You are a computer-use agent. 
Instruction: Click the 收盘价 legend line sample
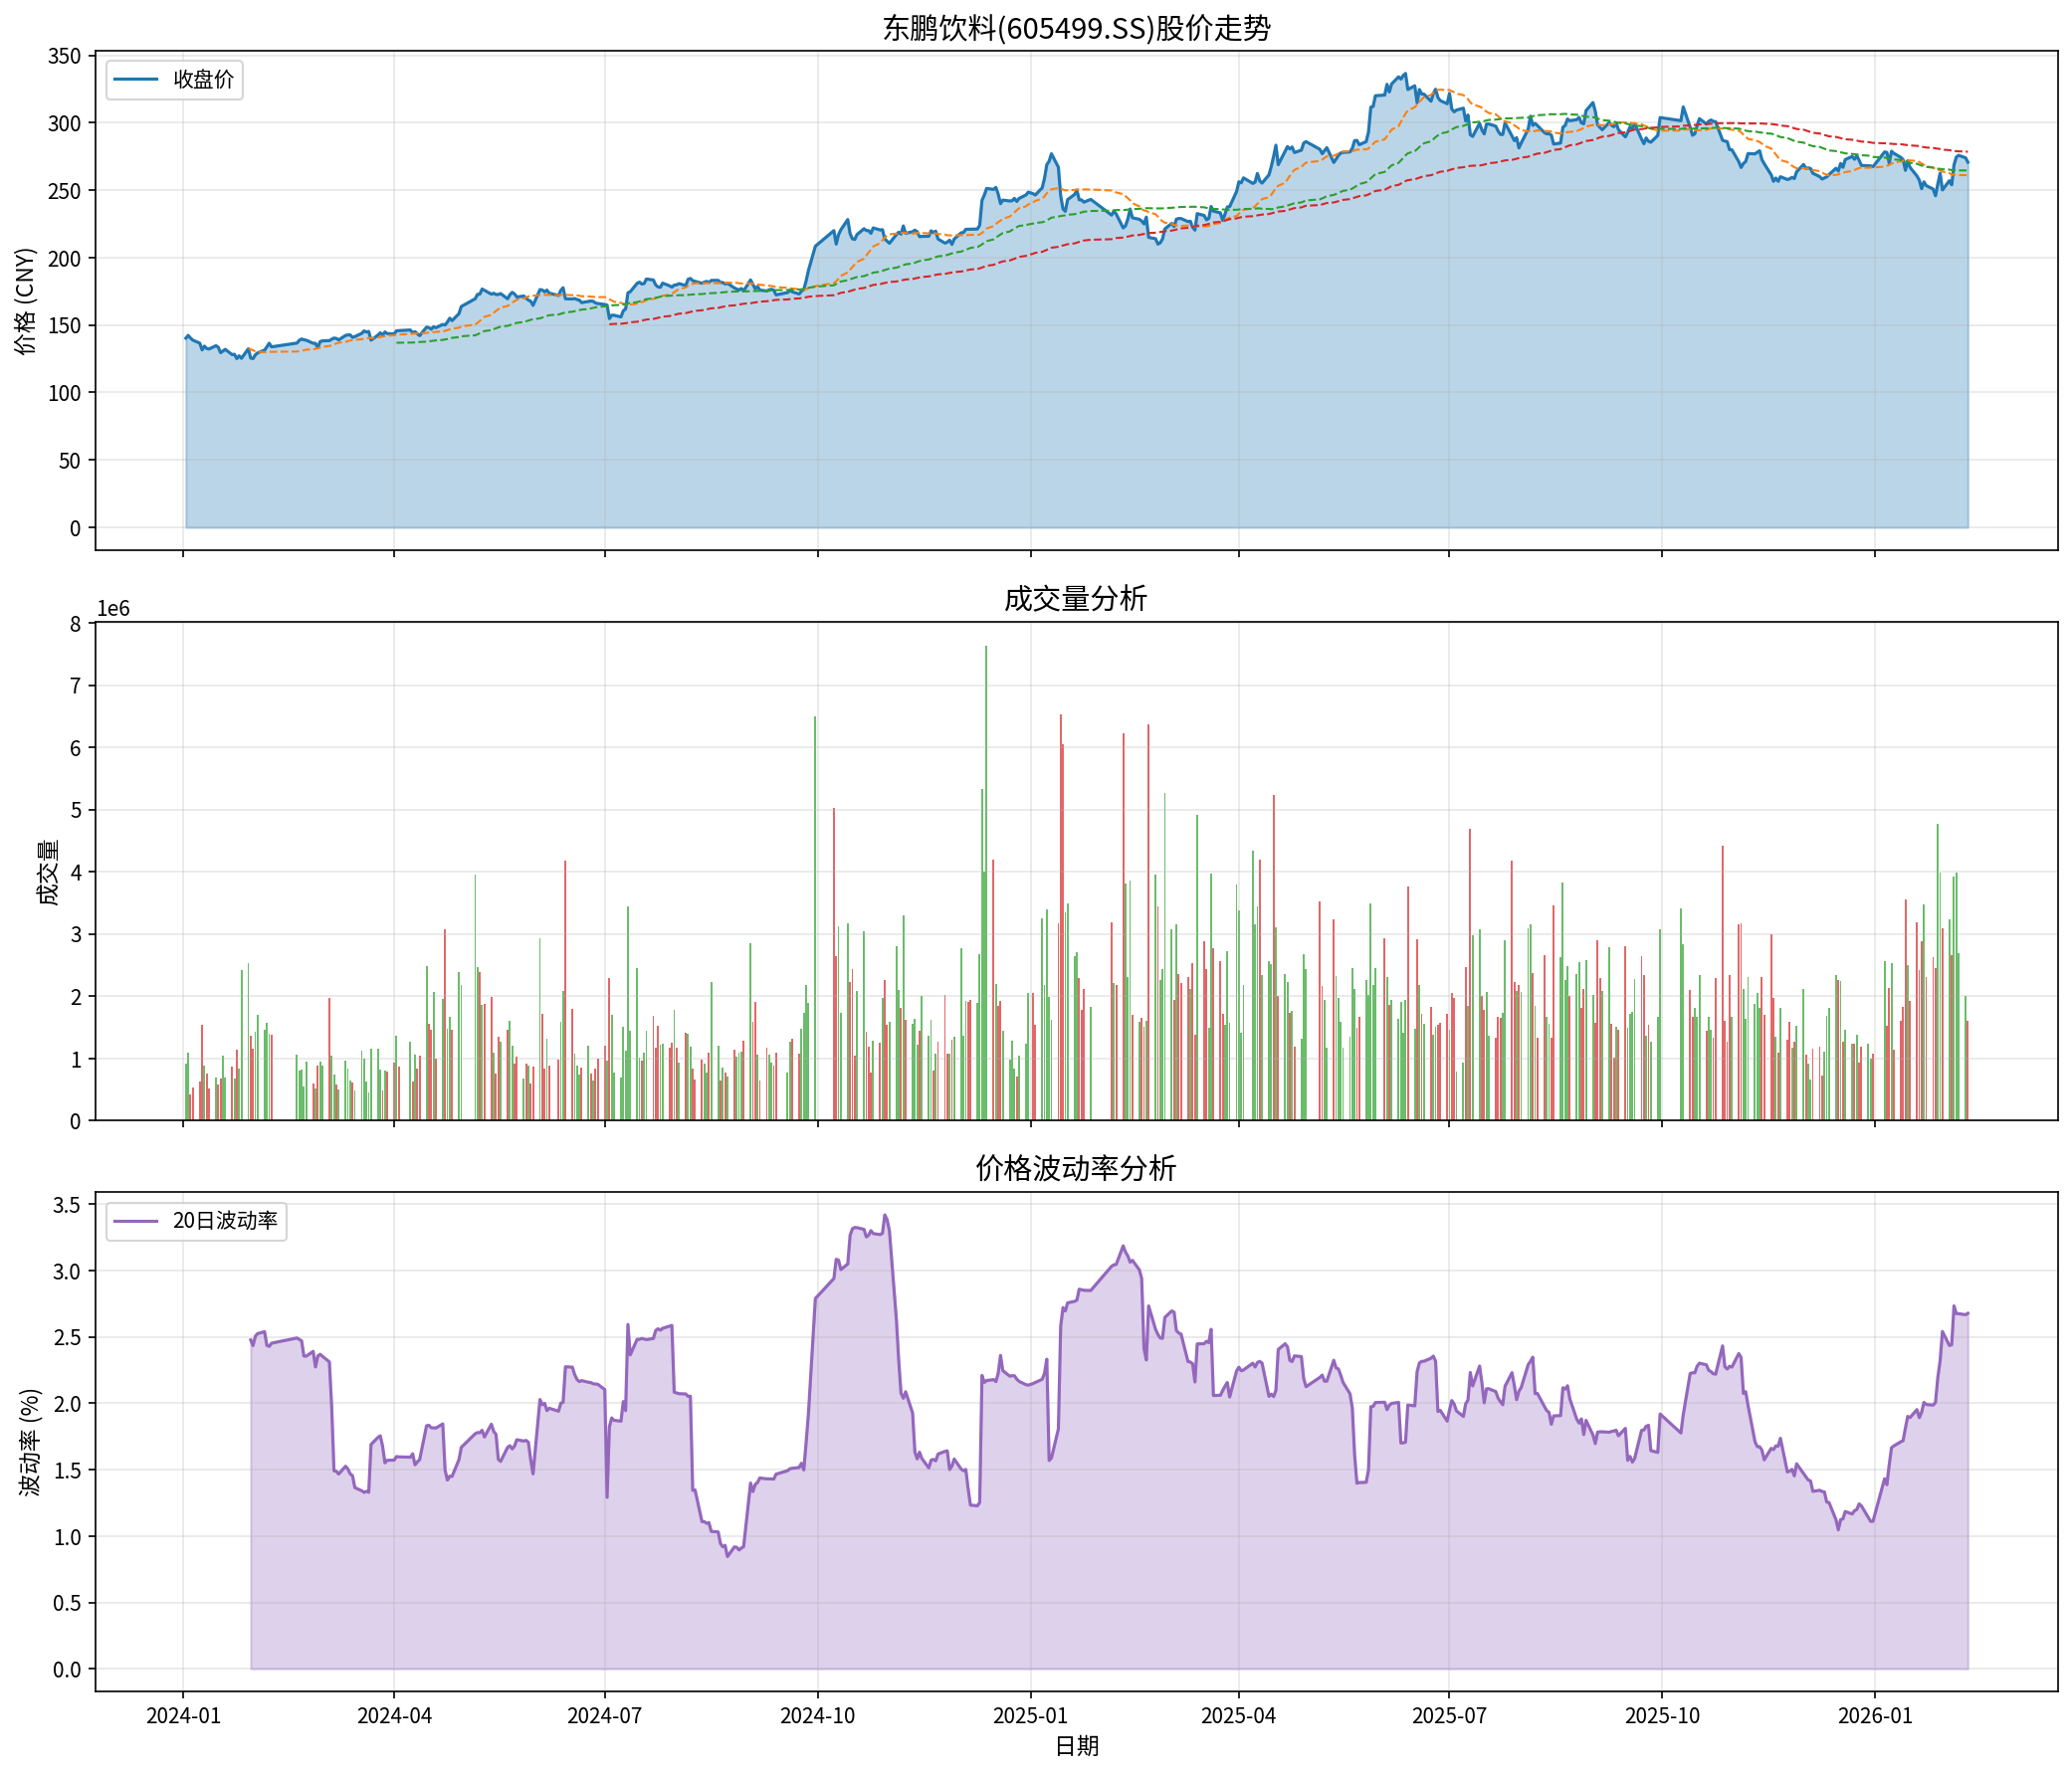point(135,80)
